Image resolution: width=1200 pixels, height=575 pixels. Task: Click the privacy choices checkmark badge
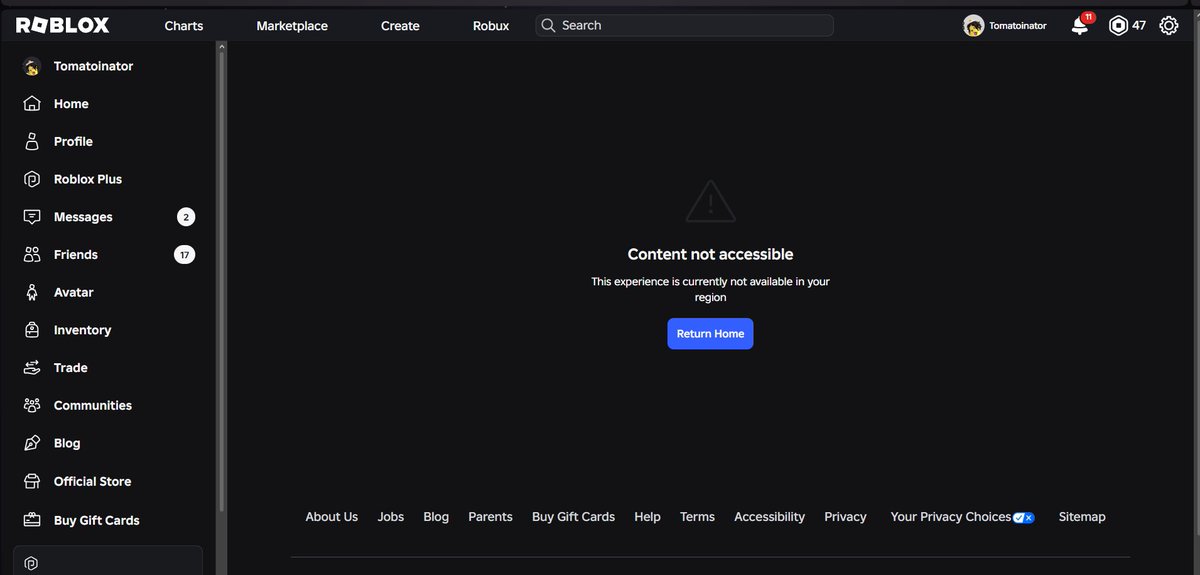point(1023,518)
